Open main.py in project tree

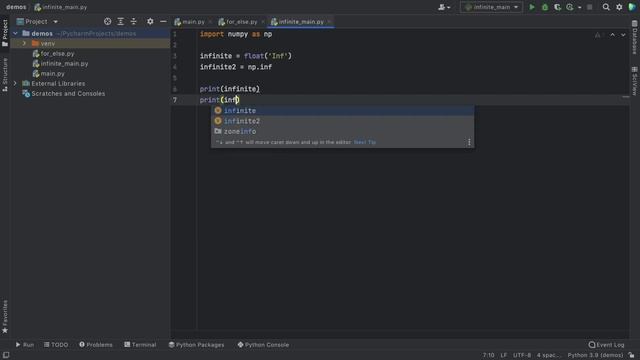(x=52, y=73)
